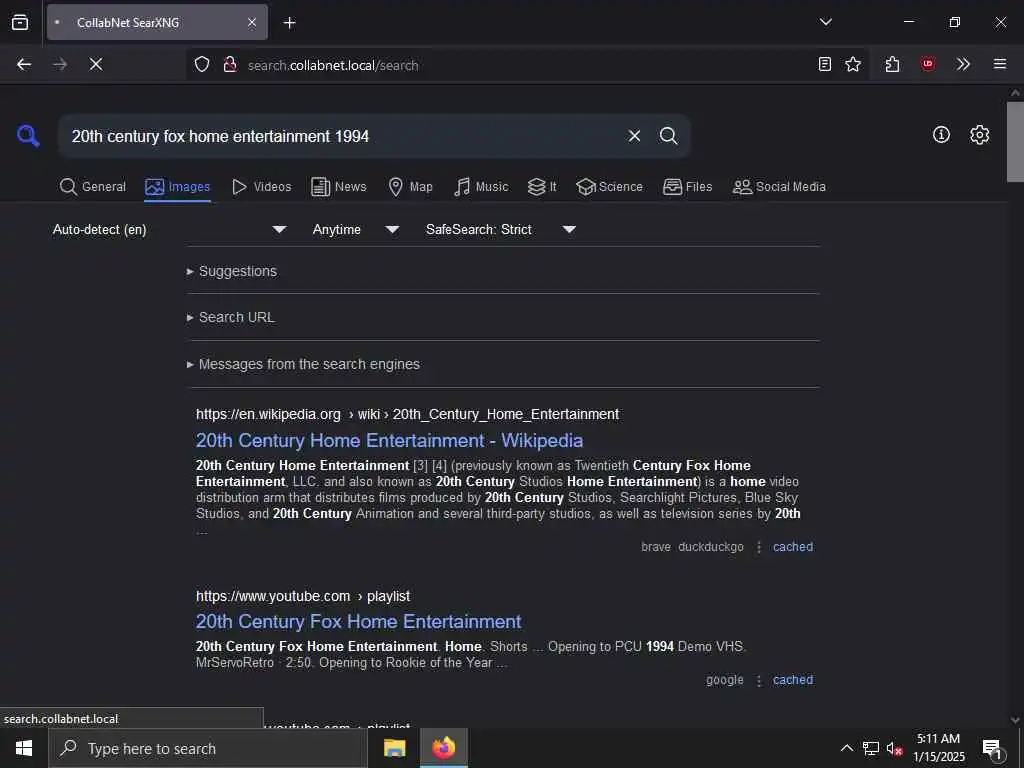Open muted volume tray icon
Image resolution: width=1024 pixels, height=768 pixels.
894,748
